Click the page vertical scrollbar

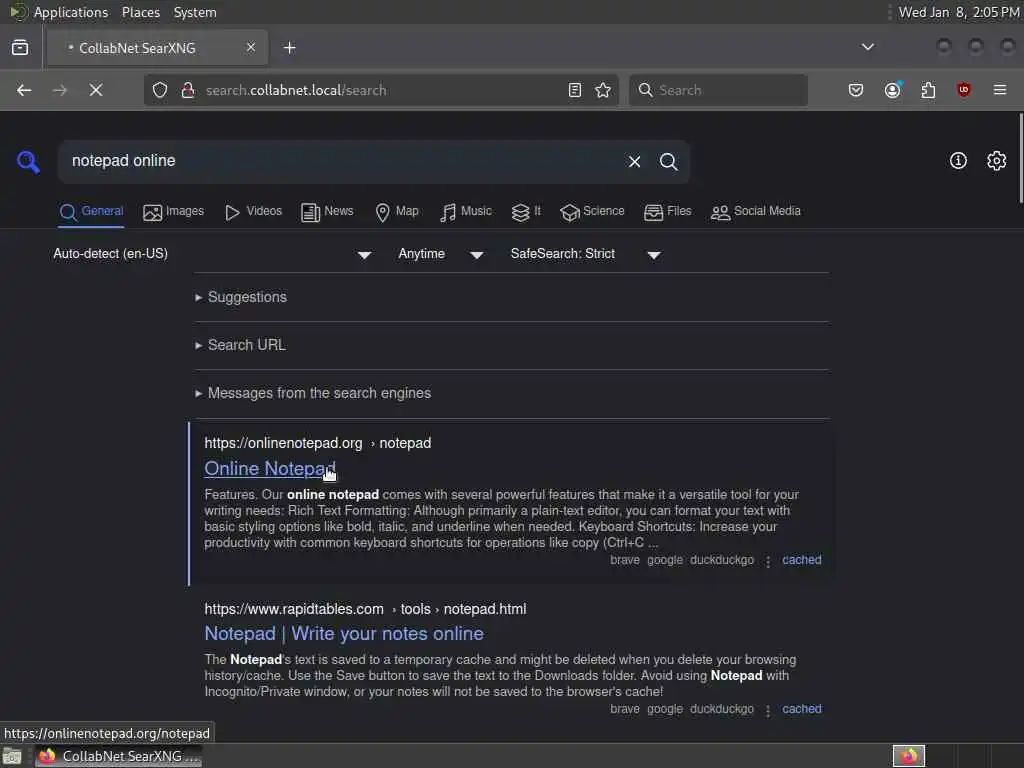1020,158
